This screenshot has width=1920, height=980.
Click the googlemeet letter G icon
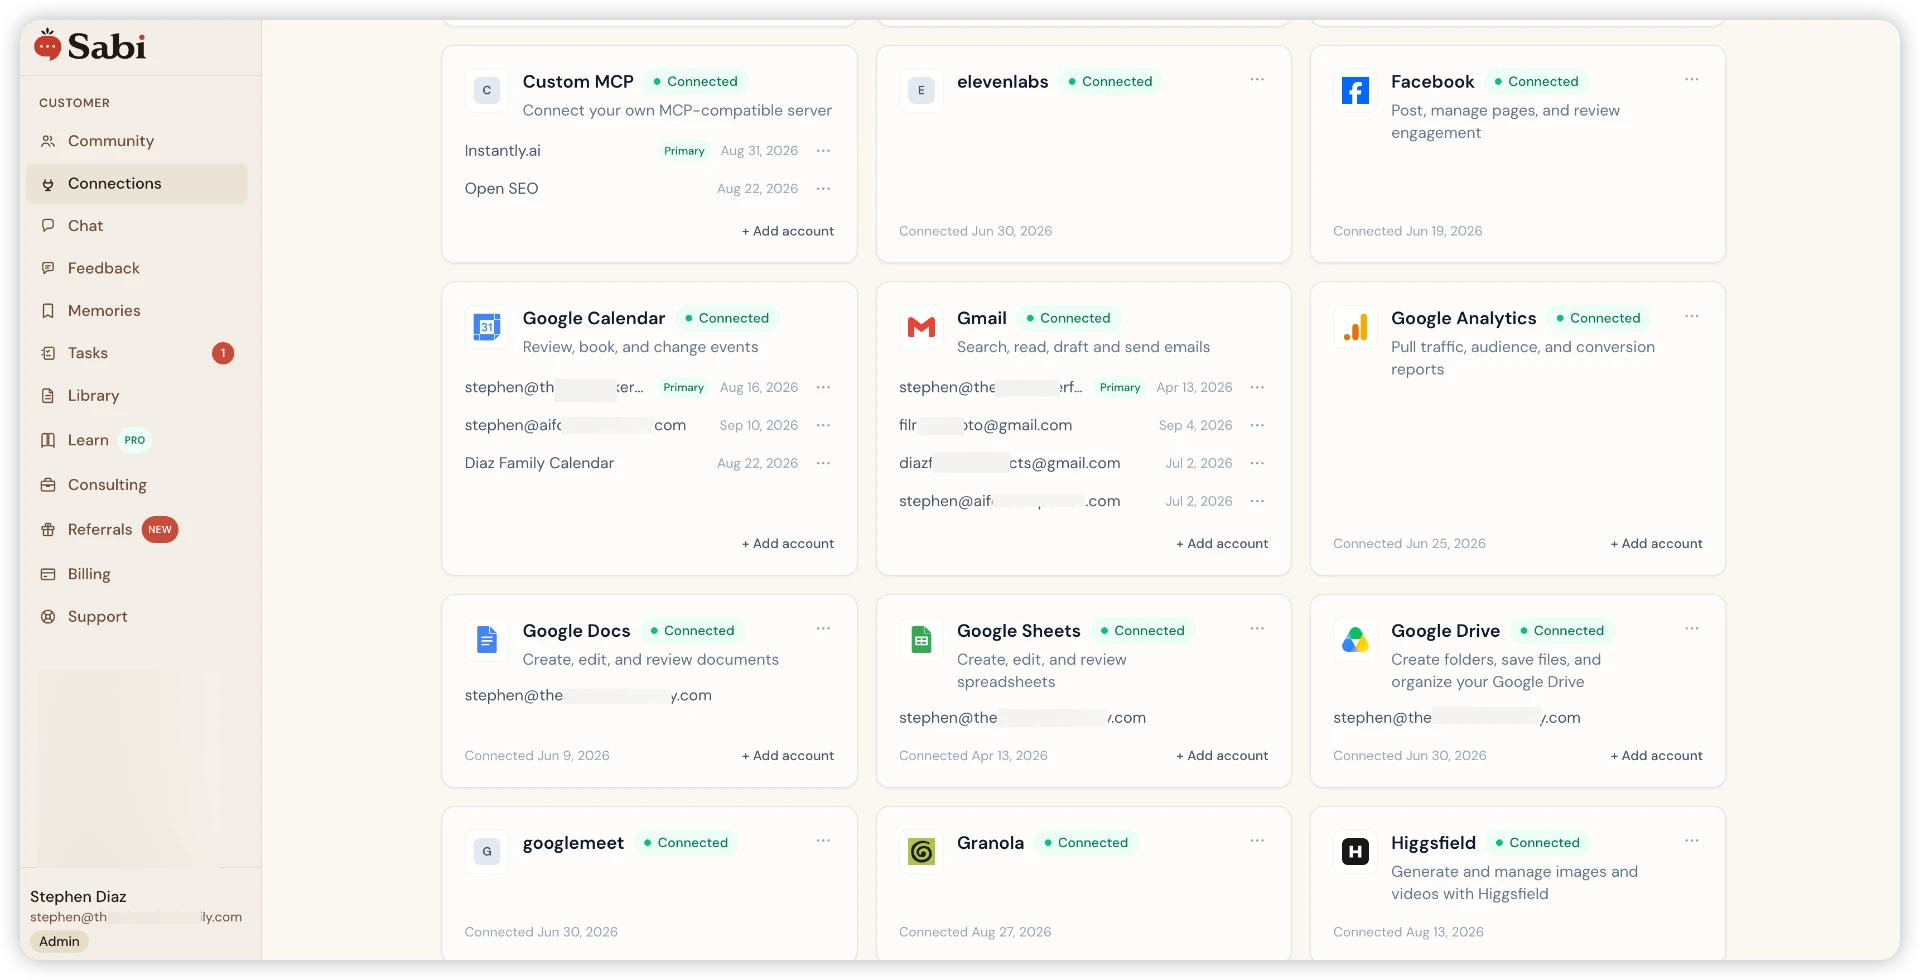click(487, 852)
